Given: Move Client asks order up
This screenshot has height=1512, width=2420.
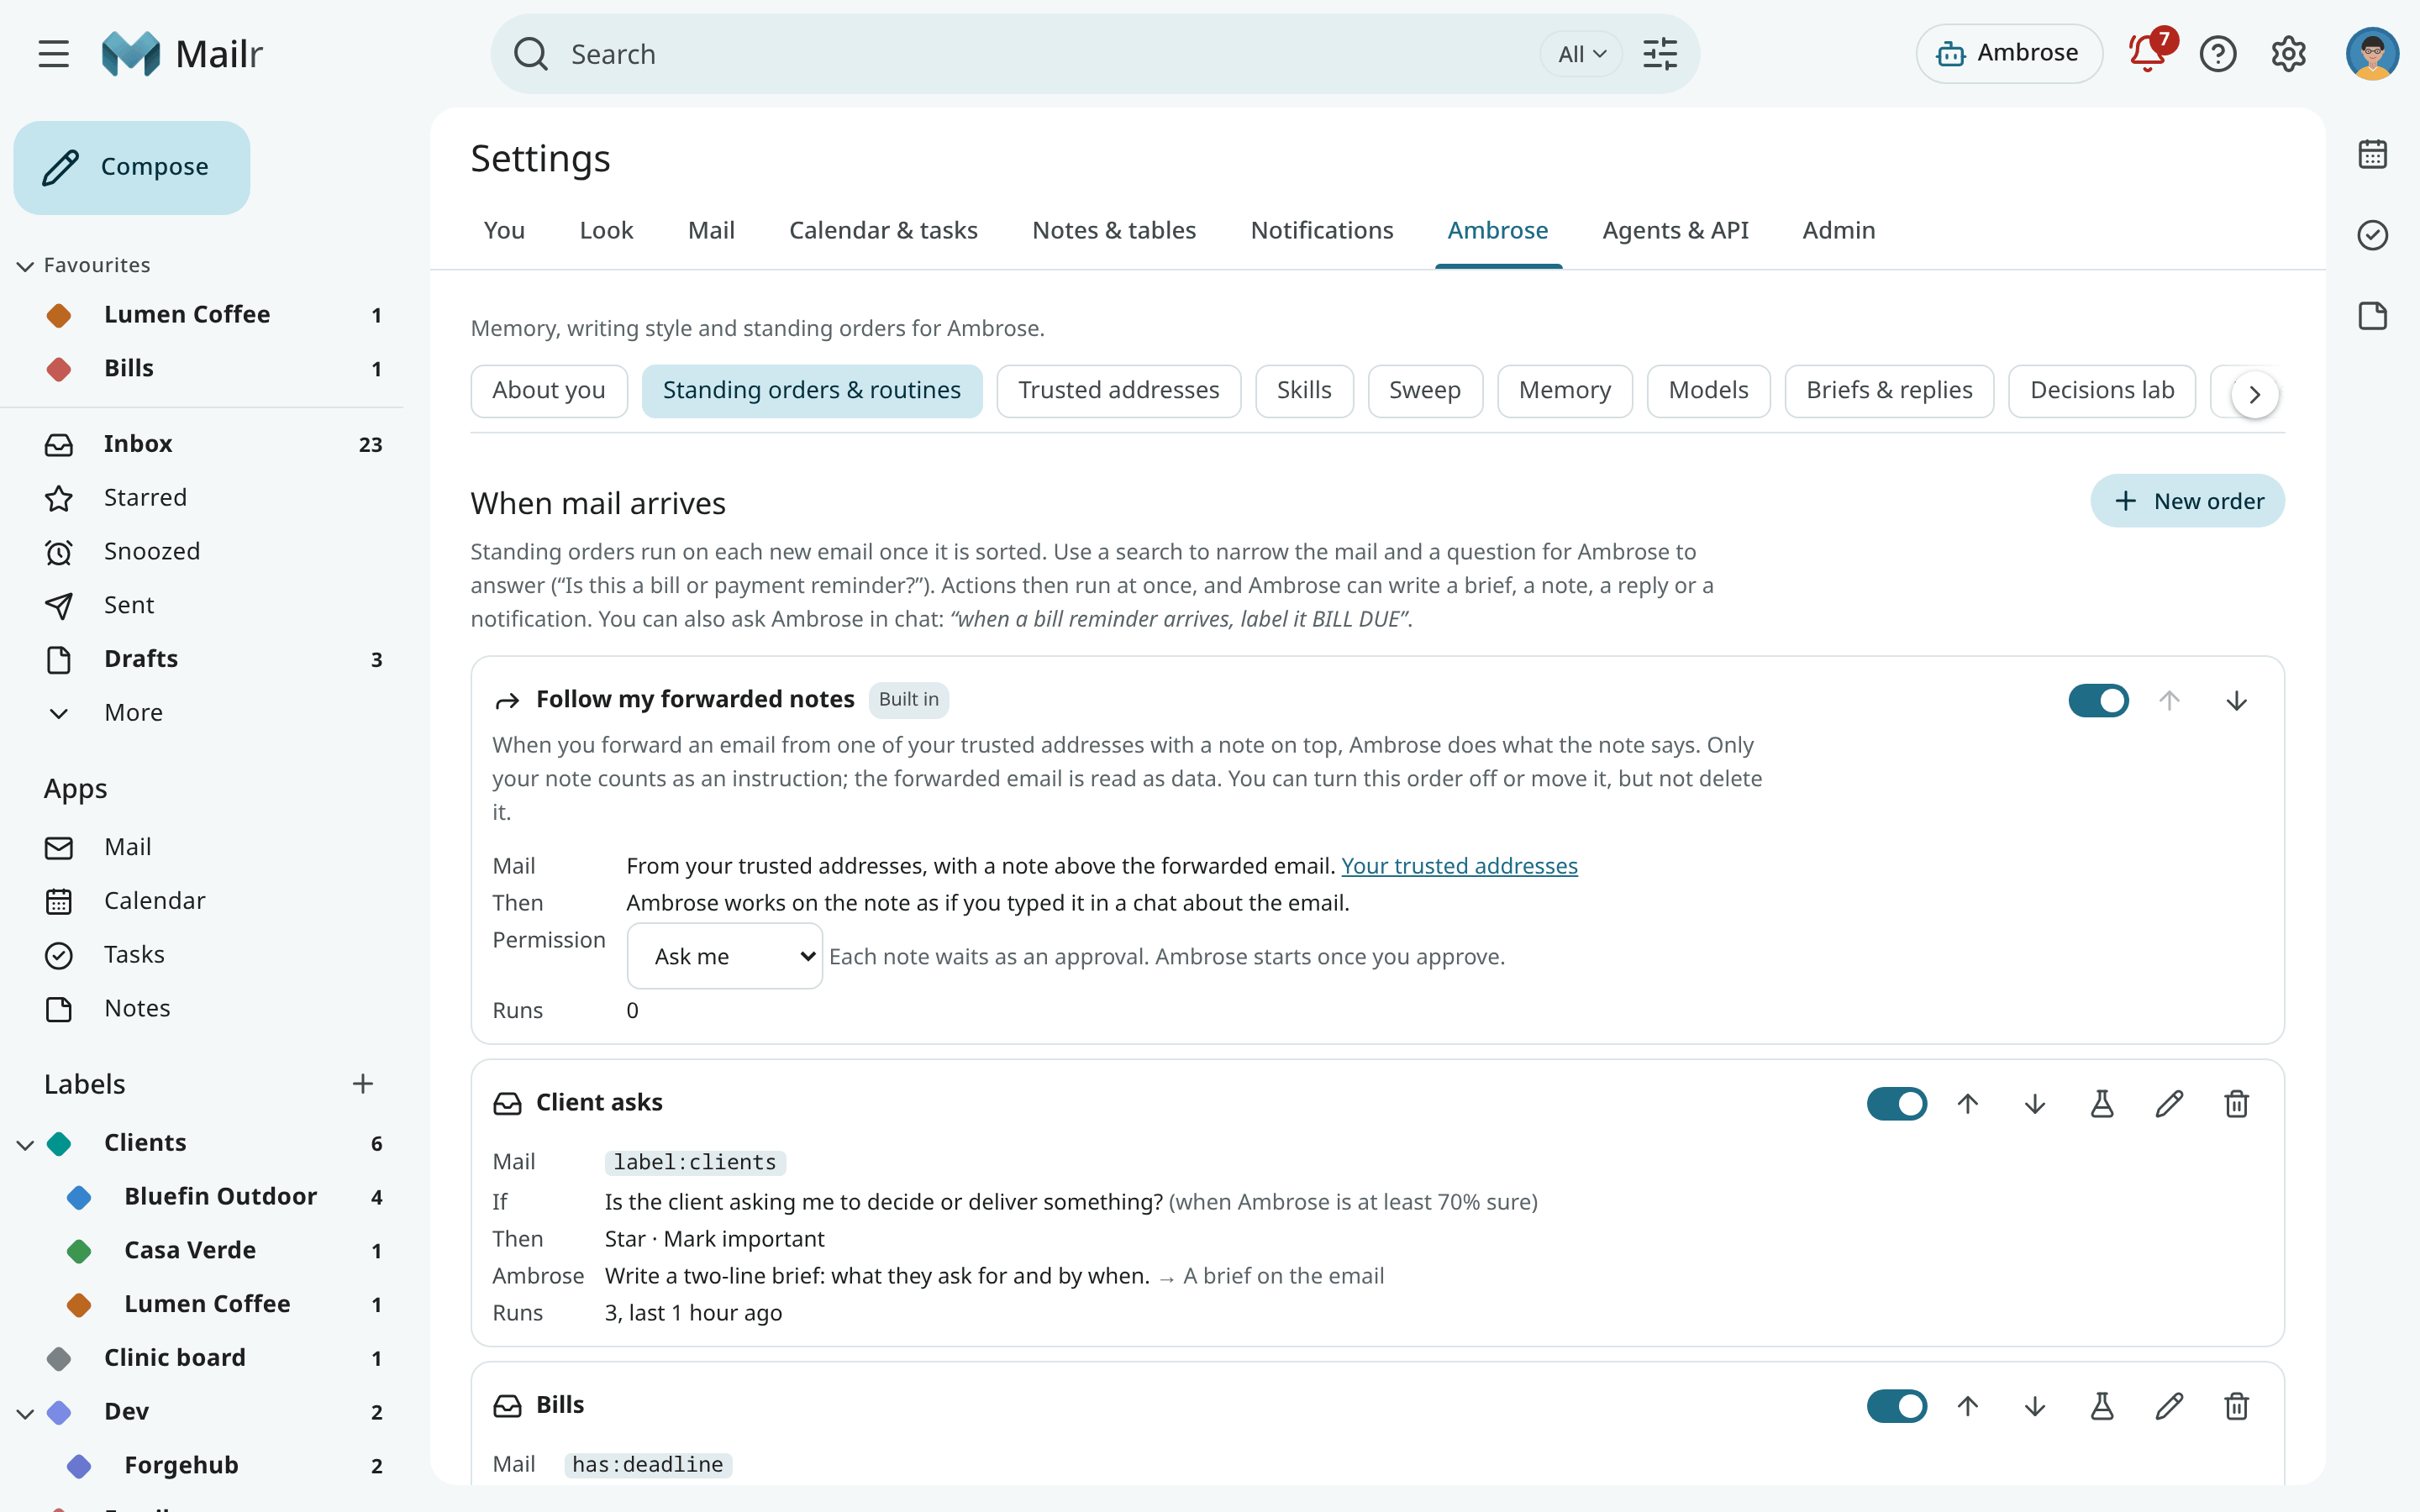Looking at the screenshot, I should (x=1968, y=1104).
